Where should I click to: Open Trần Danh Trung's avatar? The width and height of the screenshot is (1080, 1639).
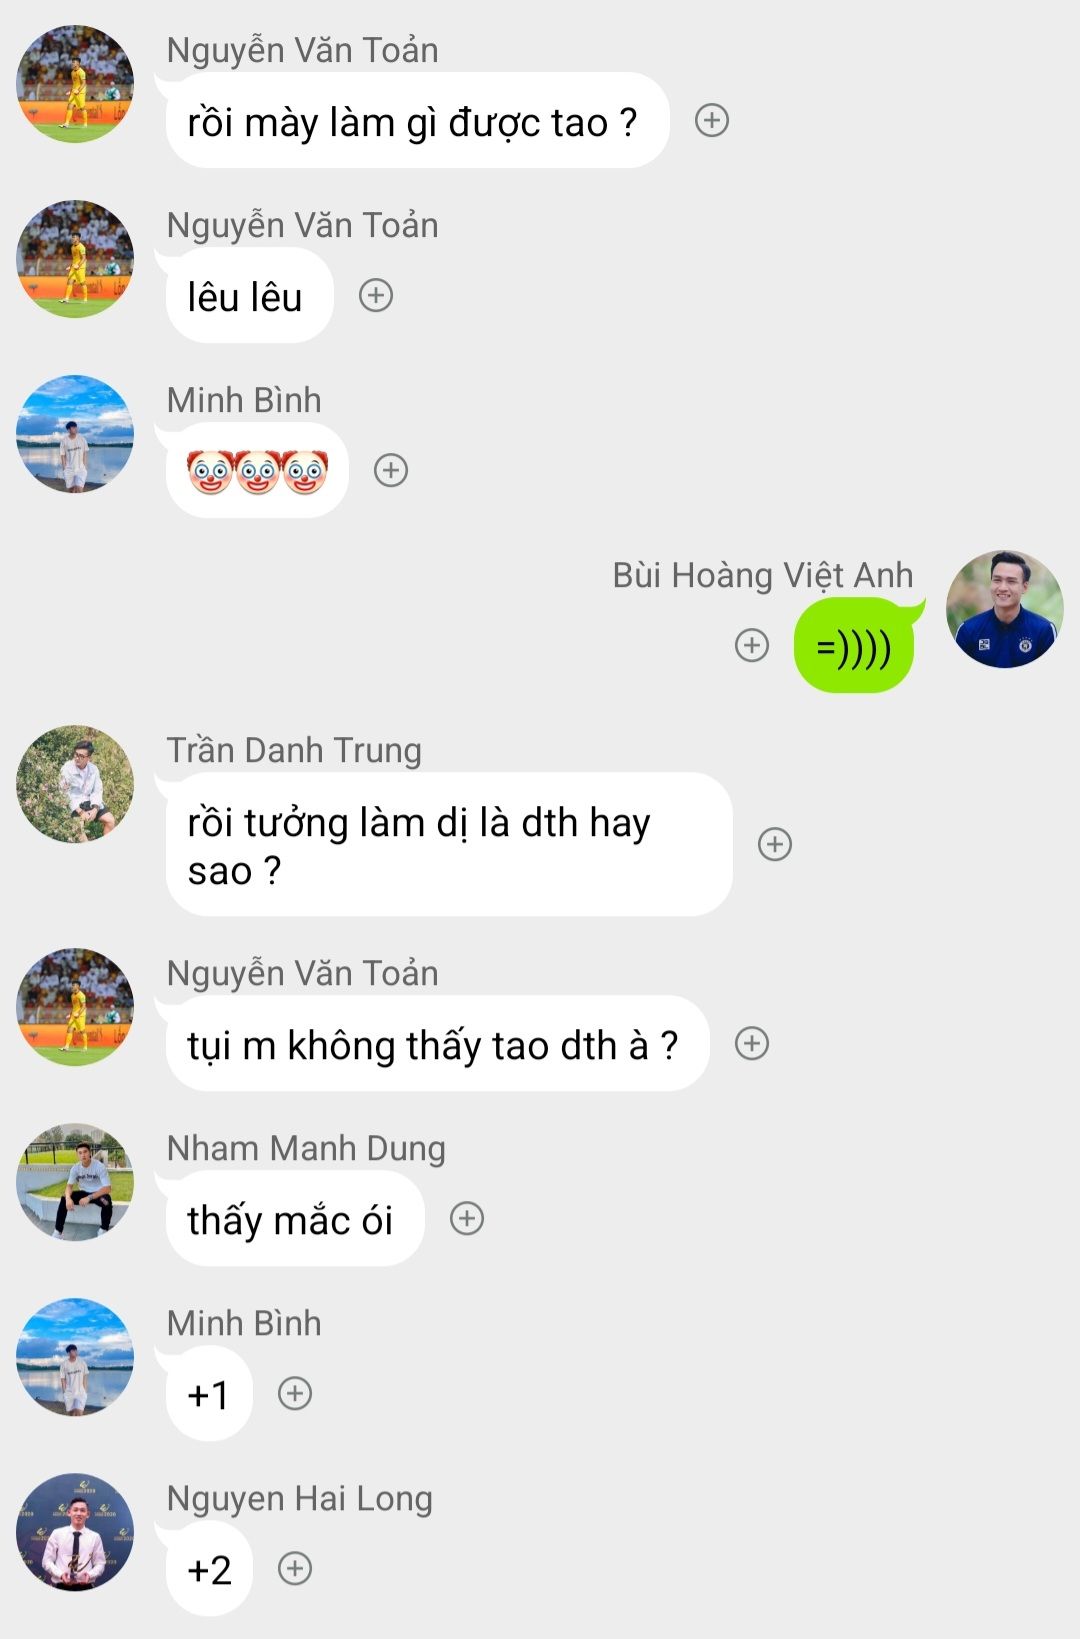(x=75, y=784)
